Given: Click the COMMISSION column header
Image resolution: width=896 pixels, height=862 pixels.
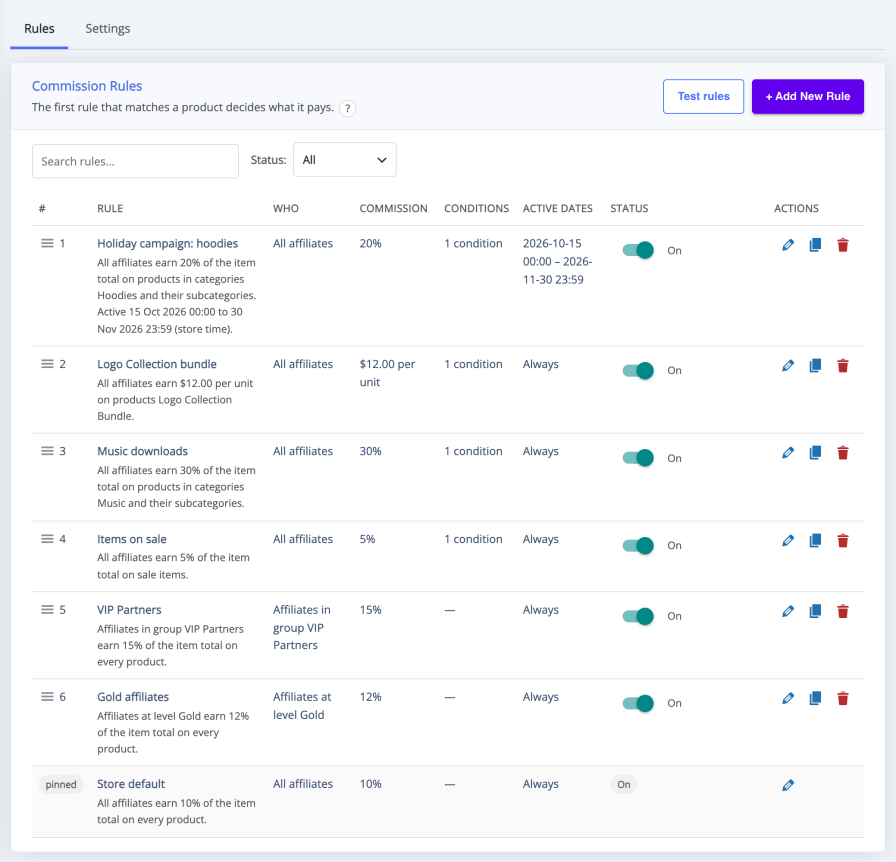Looking at the screenshot, I should pos(393,209).
